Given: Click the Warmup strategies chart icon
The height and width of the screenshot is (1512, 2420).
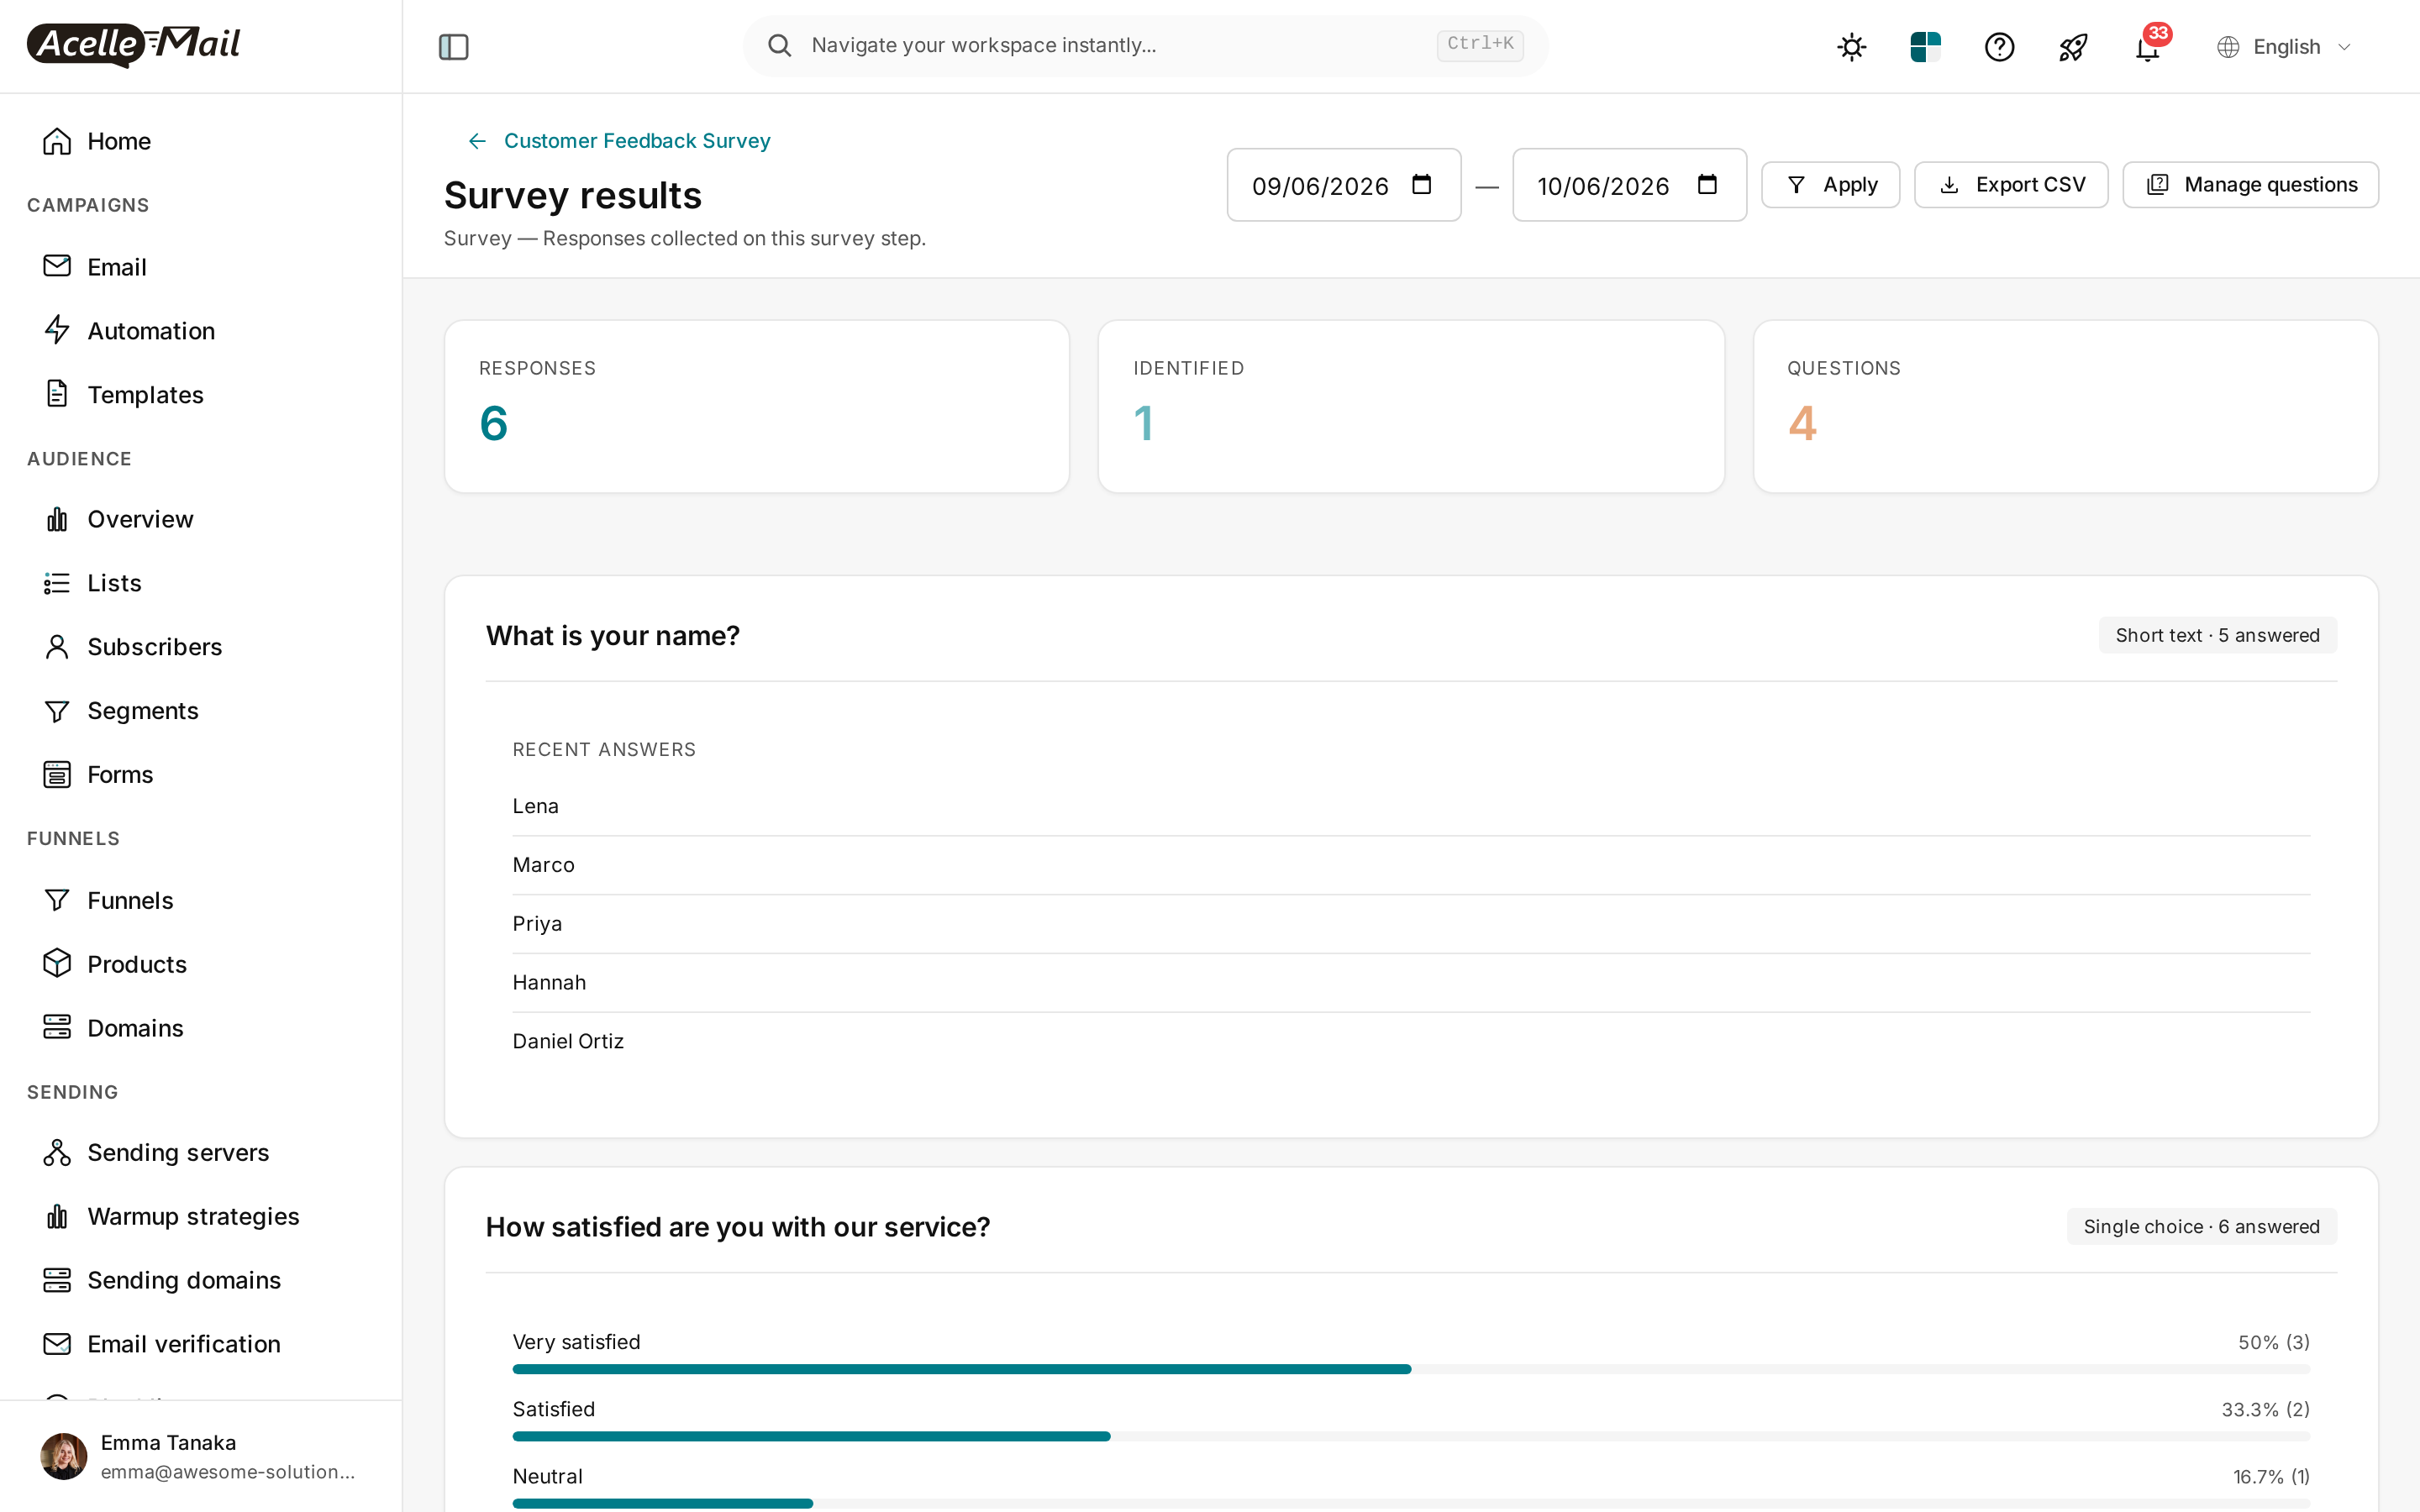Looking at the screenshot, I should (x=57, y=1217).
